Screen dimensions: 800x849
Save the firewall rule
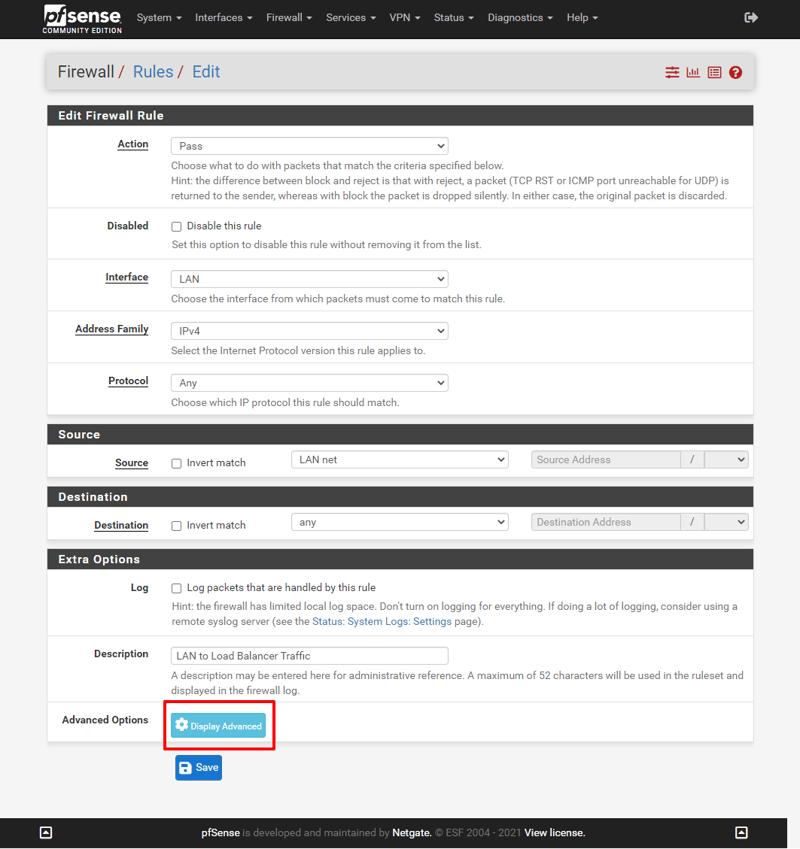point(198,767)
